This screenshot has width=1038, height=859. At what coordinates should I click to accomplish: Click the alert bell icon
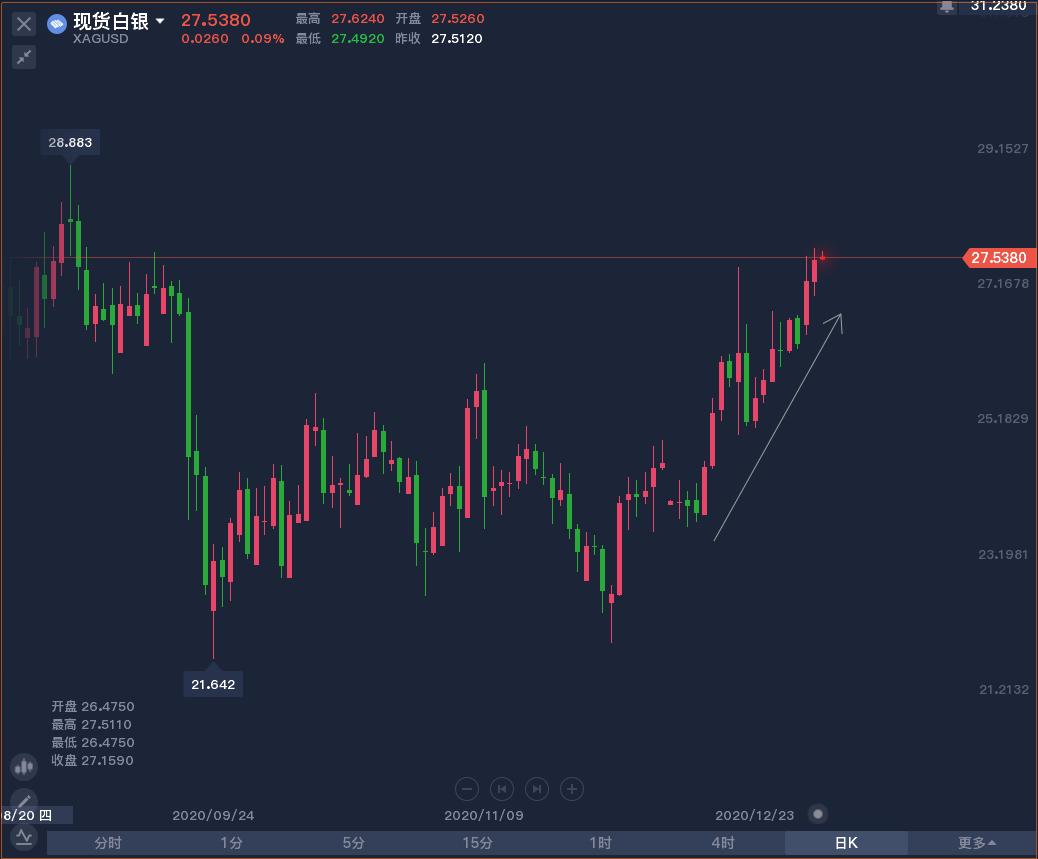[947, 7]
